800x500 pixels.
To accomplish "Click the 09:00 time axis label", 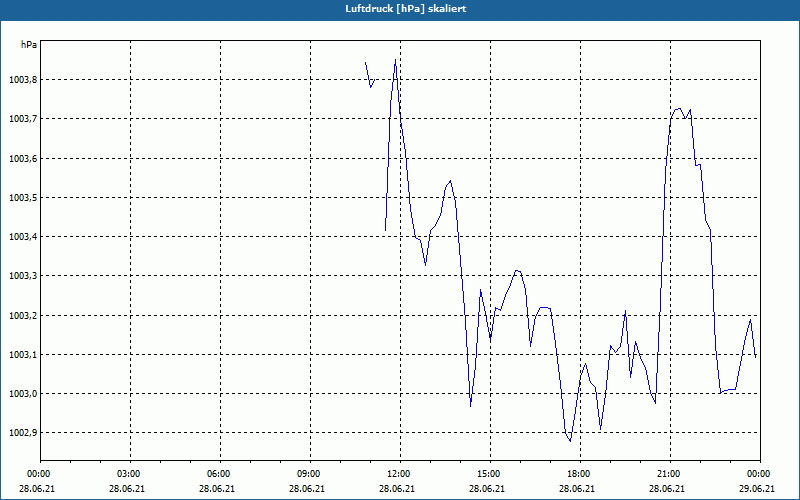I will pos(310,474).
